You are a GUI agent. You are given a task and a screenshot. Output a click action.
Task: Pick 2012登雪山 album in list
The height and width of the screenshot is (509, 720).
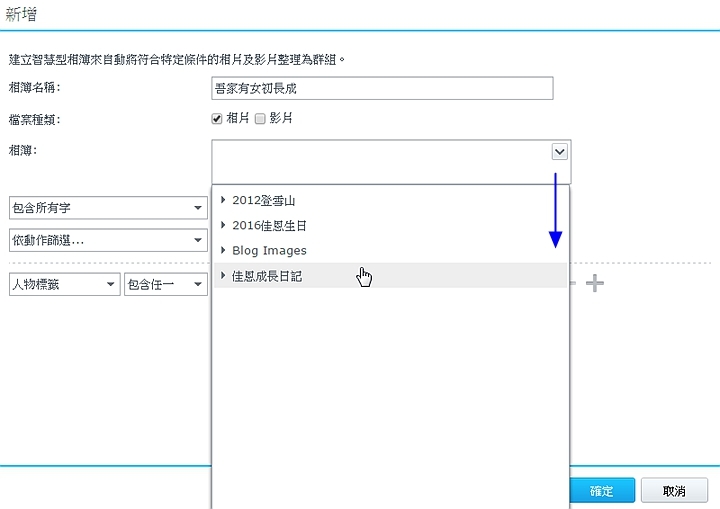pyautogui.click(x=264, y=200)
